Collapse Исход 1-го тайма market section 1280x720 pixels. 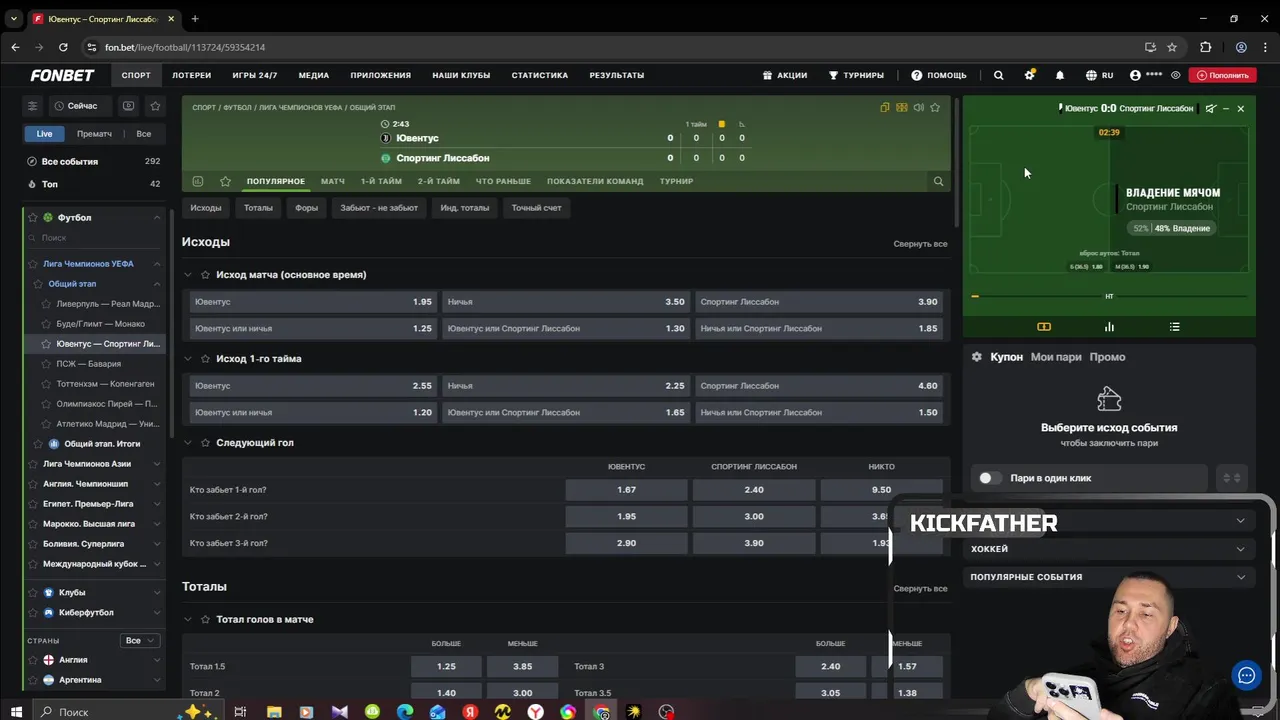pyautogui.click(x=188, y=359)
